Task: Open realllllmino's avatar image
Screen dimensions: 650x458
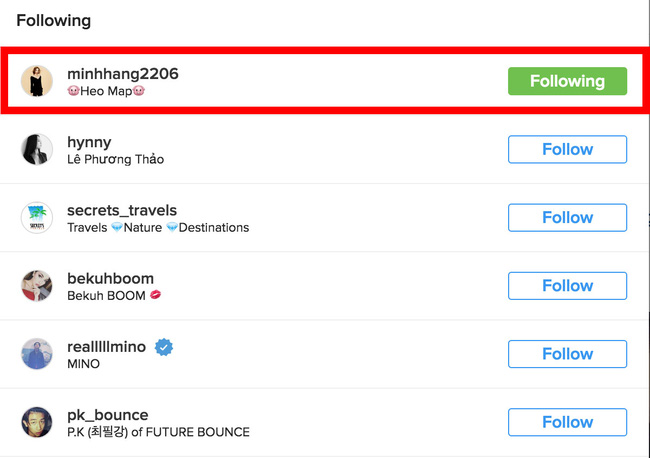Action: tap(37, 354)
